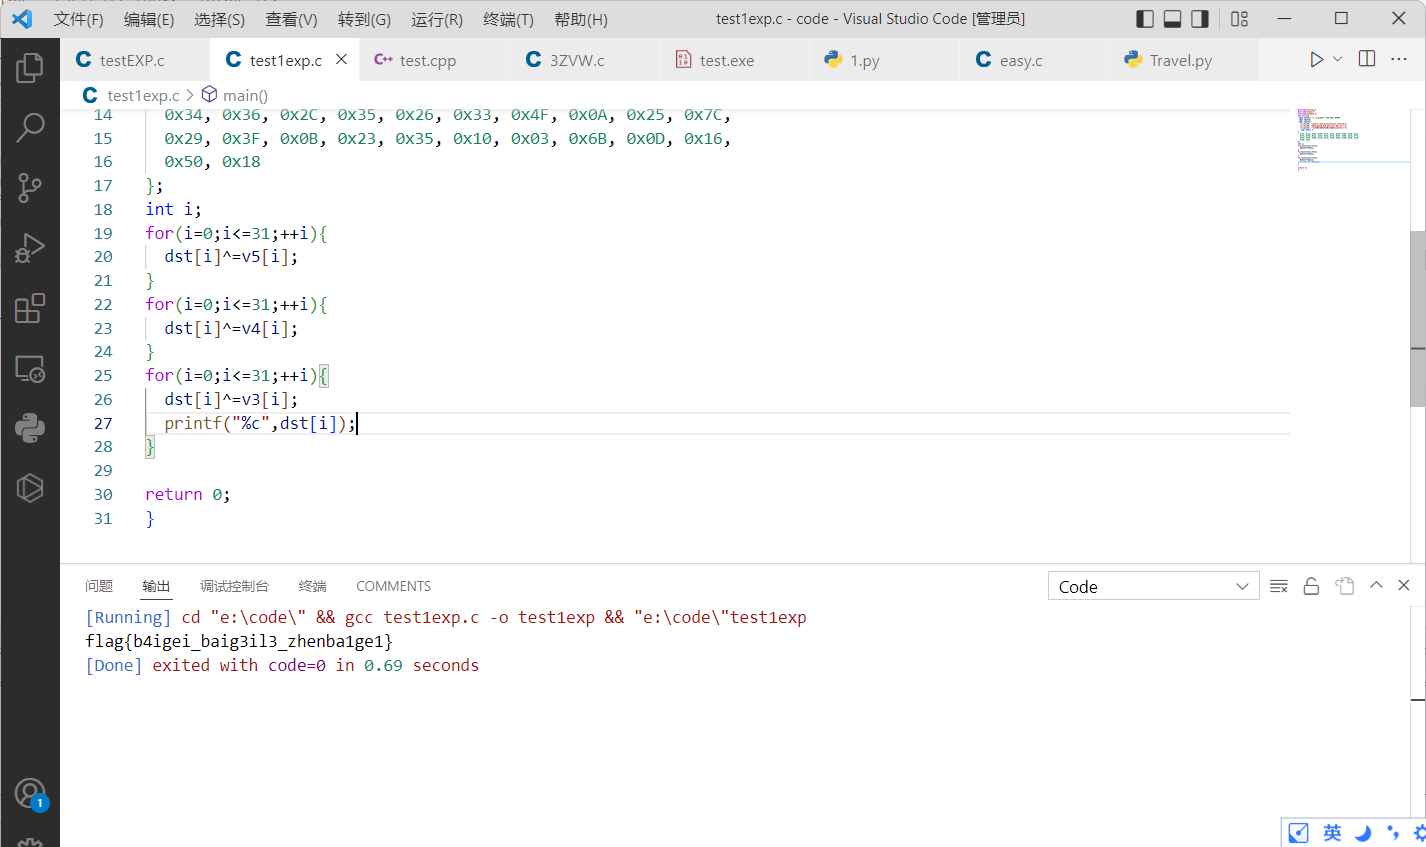Open the main() breadcrumb symbol picker

(x=235, y=95)
